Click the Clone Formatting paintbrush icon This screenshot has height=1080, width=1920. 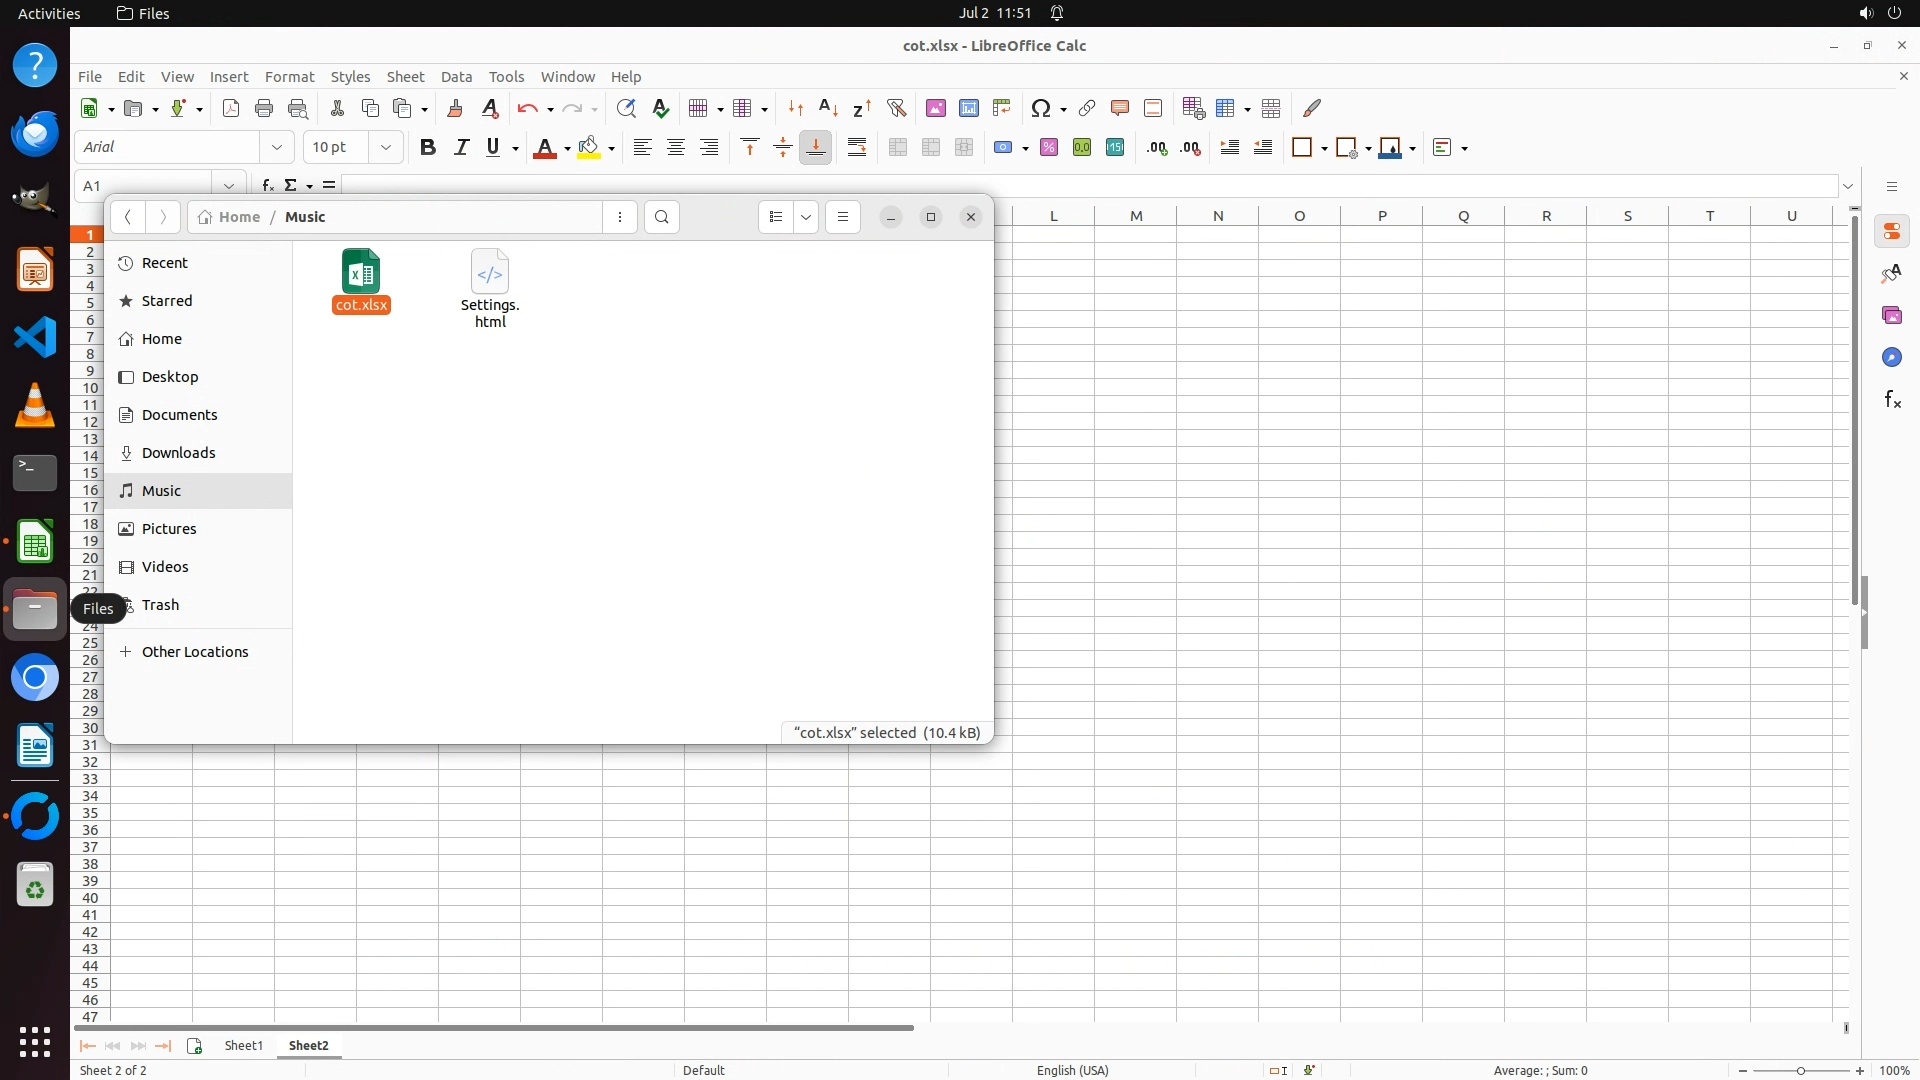(x=455, y=108)
